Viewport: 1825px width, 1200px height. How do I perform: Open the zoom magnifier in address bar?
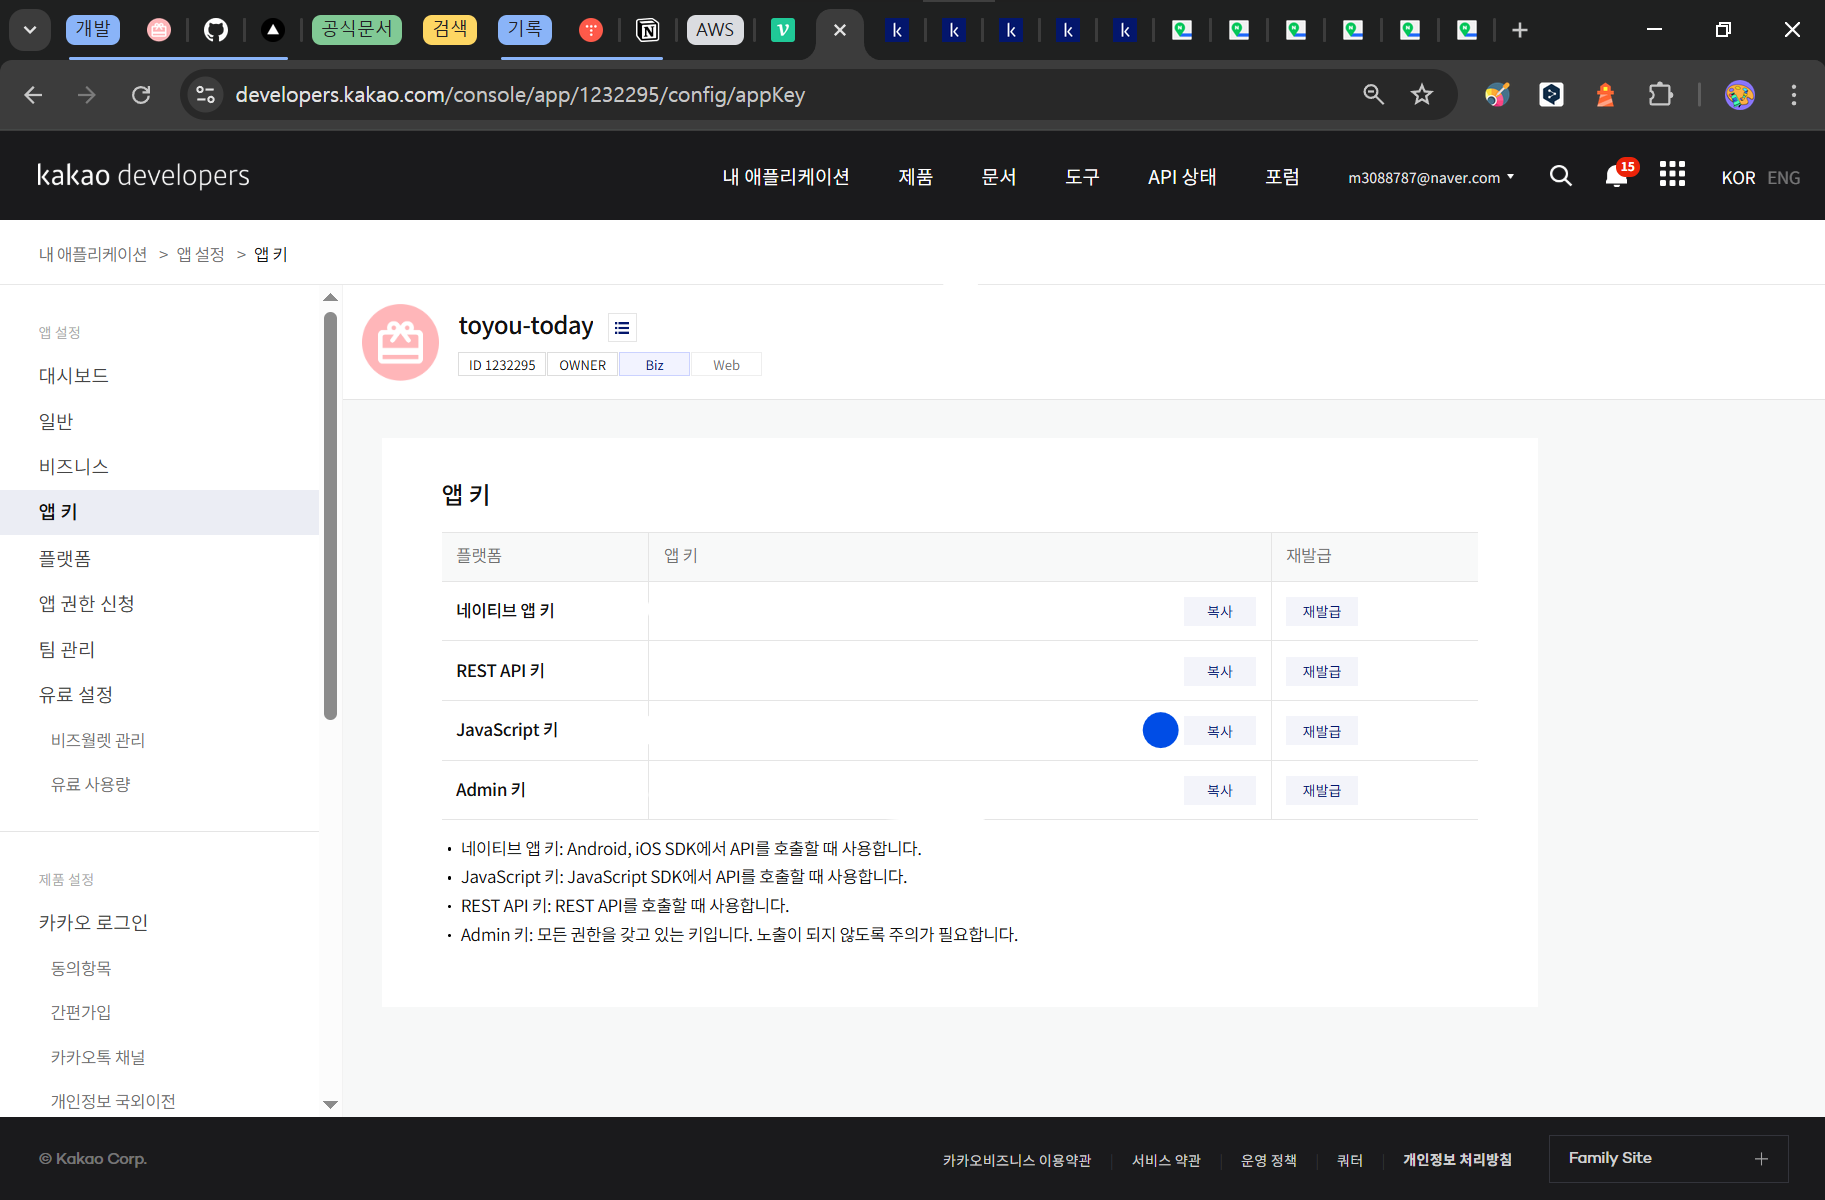(x=1374, y=95)
